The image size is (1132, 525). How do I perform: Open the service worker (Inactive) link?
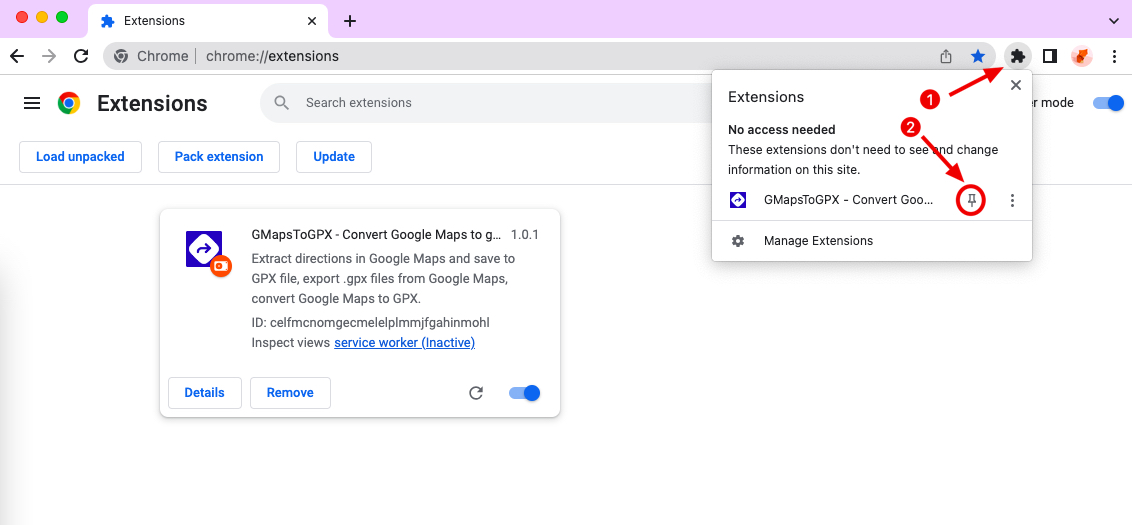pyautogui.click(x=404, y=342)
